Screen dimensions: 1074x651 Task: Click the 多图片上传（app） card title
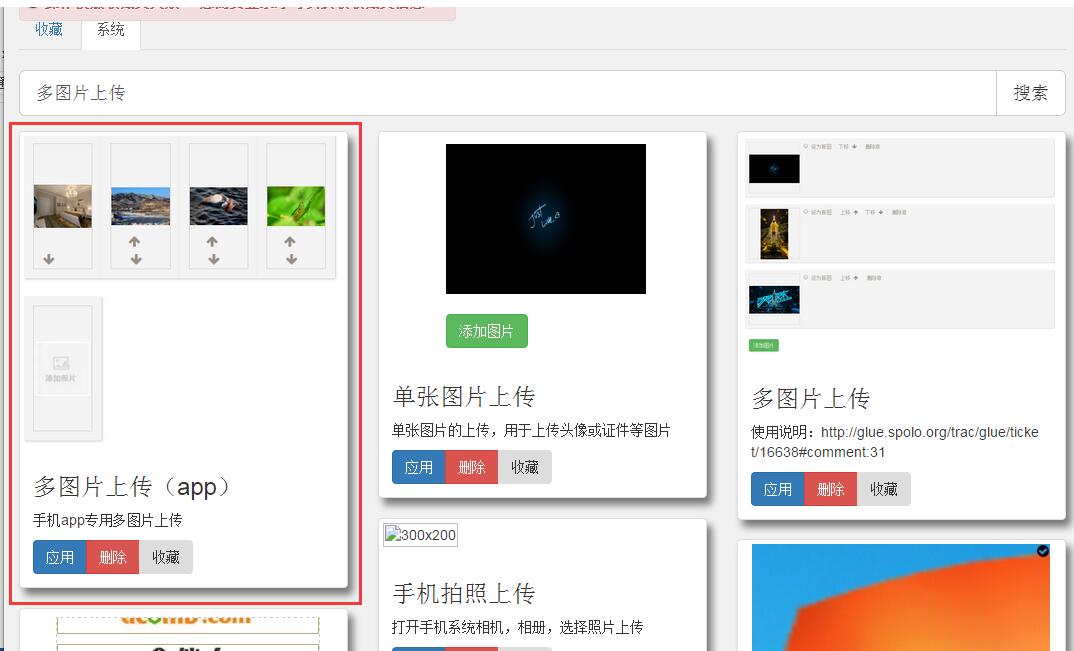132,487
